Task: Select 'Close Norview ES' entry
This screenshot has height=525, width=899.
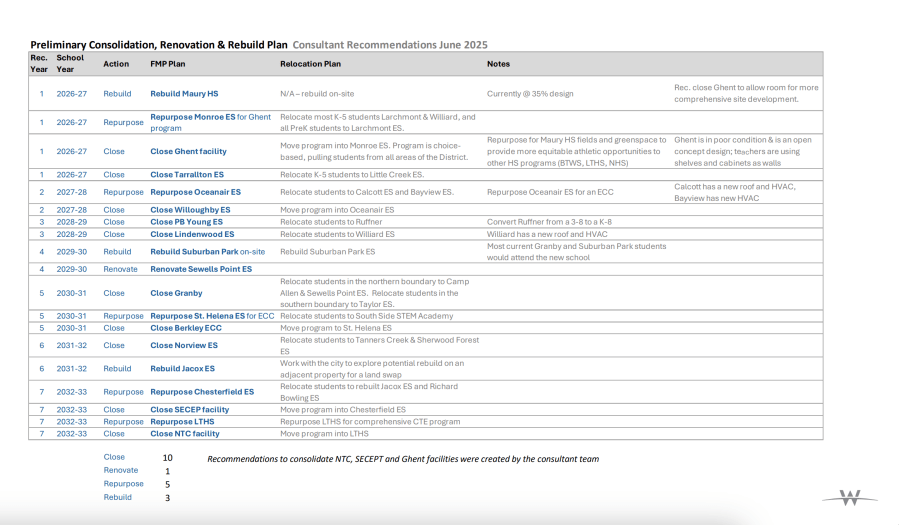Action: coord(184,345)
